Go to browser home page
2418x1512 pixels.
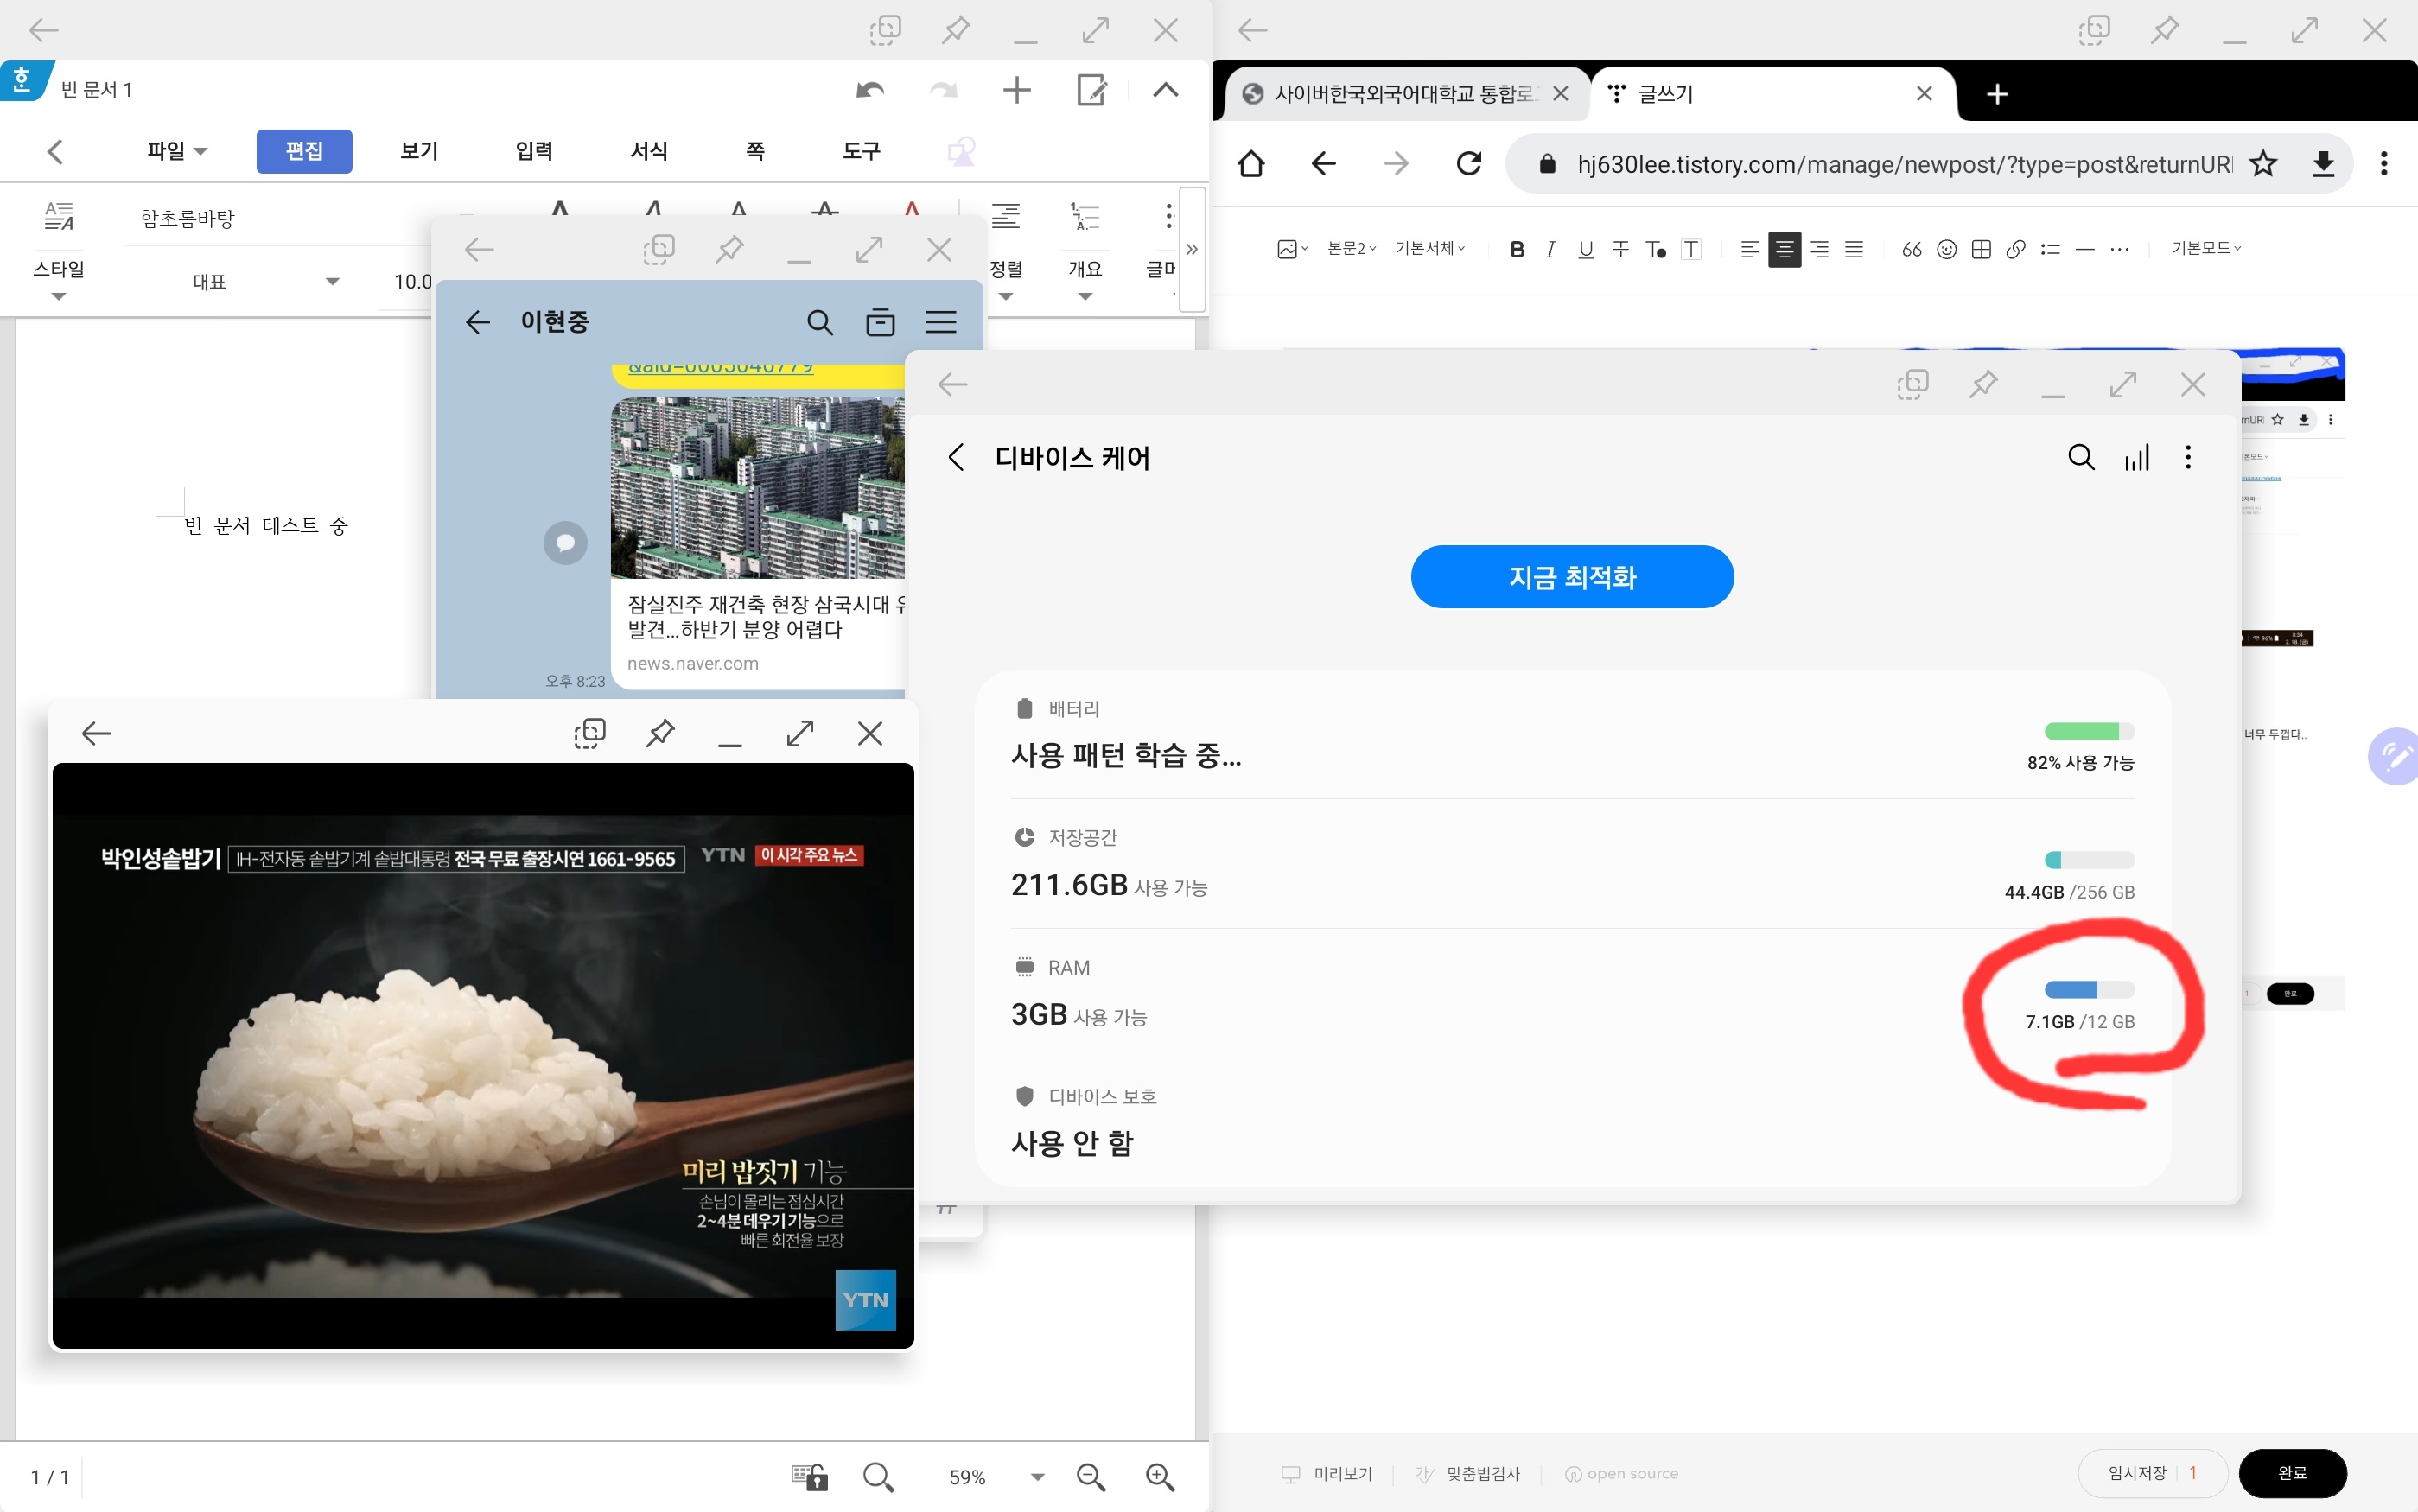(x=1251, y=164)
